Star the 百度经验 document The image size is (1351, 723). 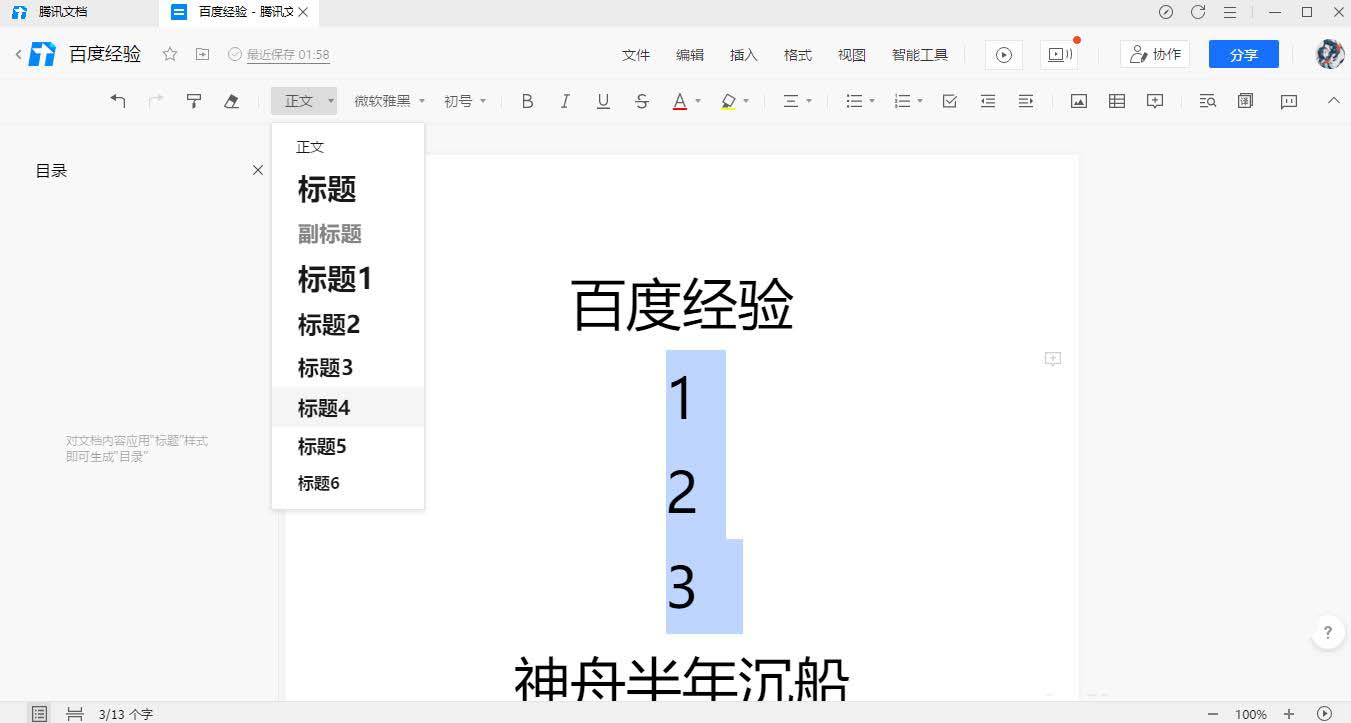click(170, 54)
